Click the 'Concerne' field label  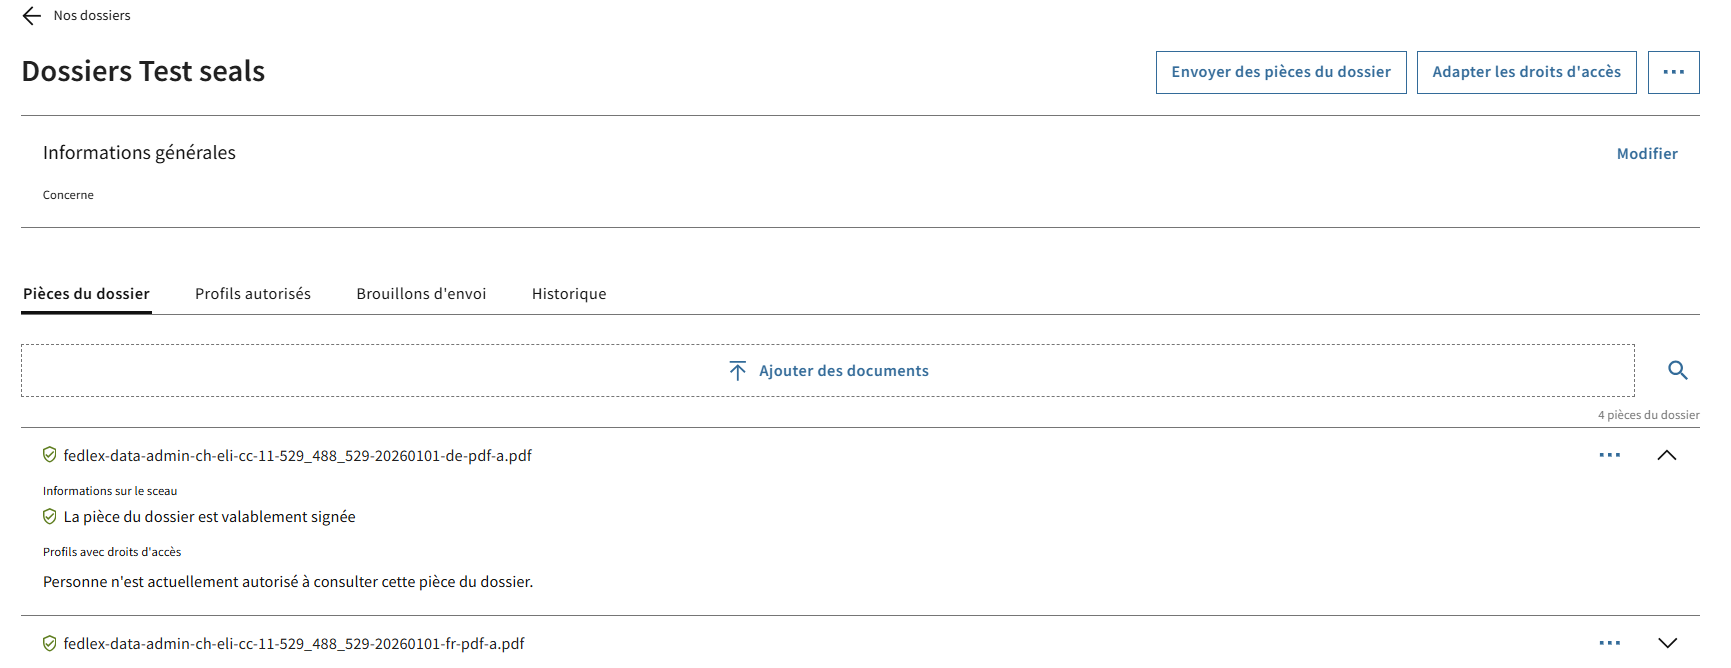(x=68, y=195)
